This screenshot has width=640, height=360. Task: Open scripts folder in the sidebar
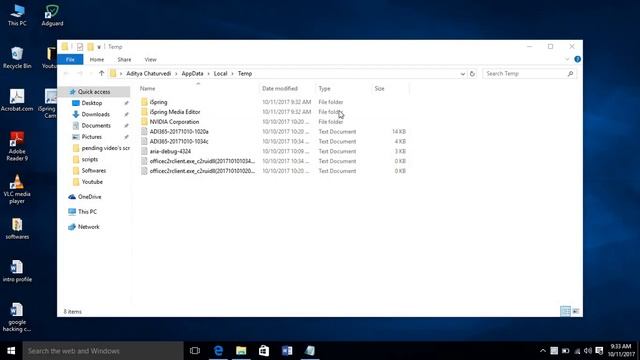(89, 159)
